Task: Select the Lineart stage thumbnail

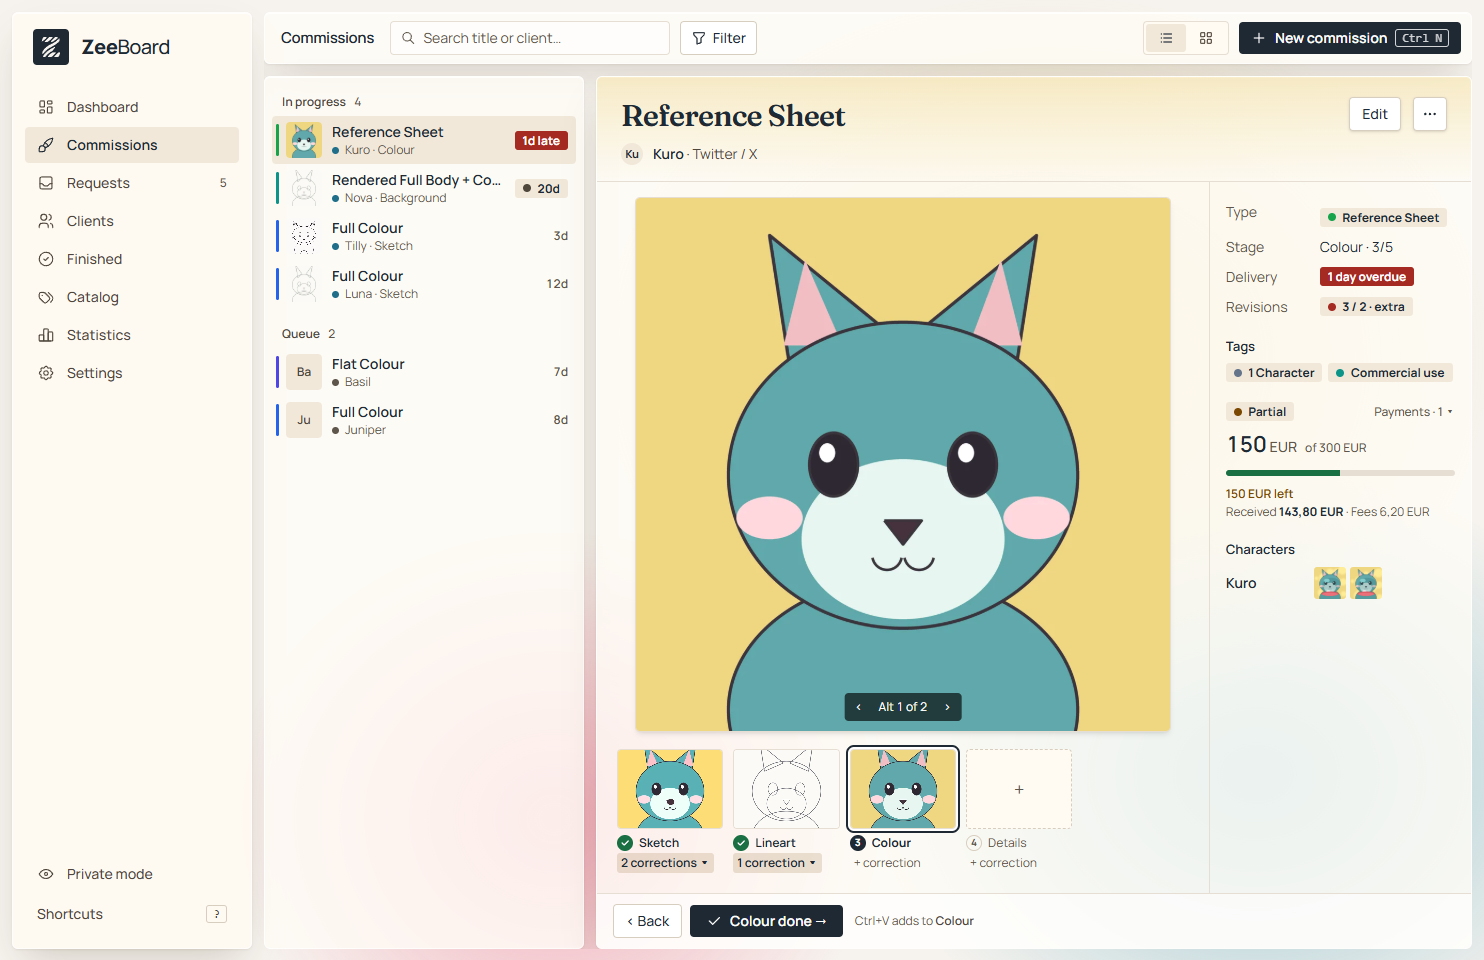Action: (786, 789)
